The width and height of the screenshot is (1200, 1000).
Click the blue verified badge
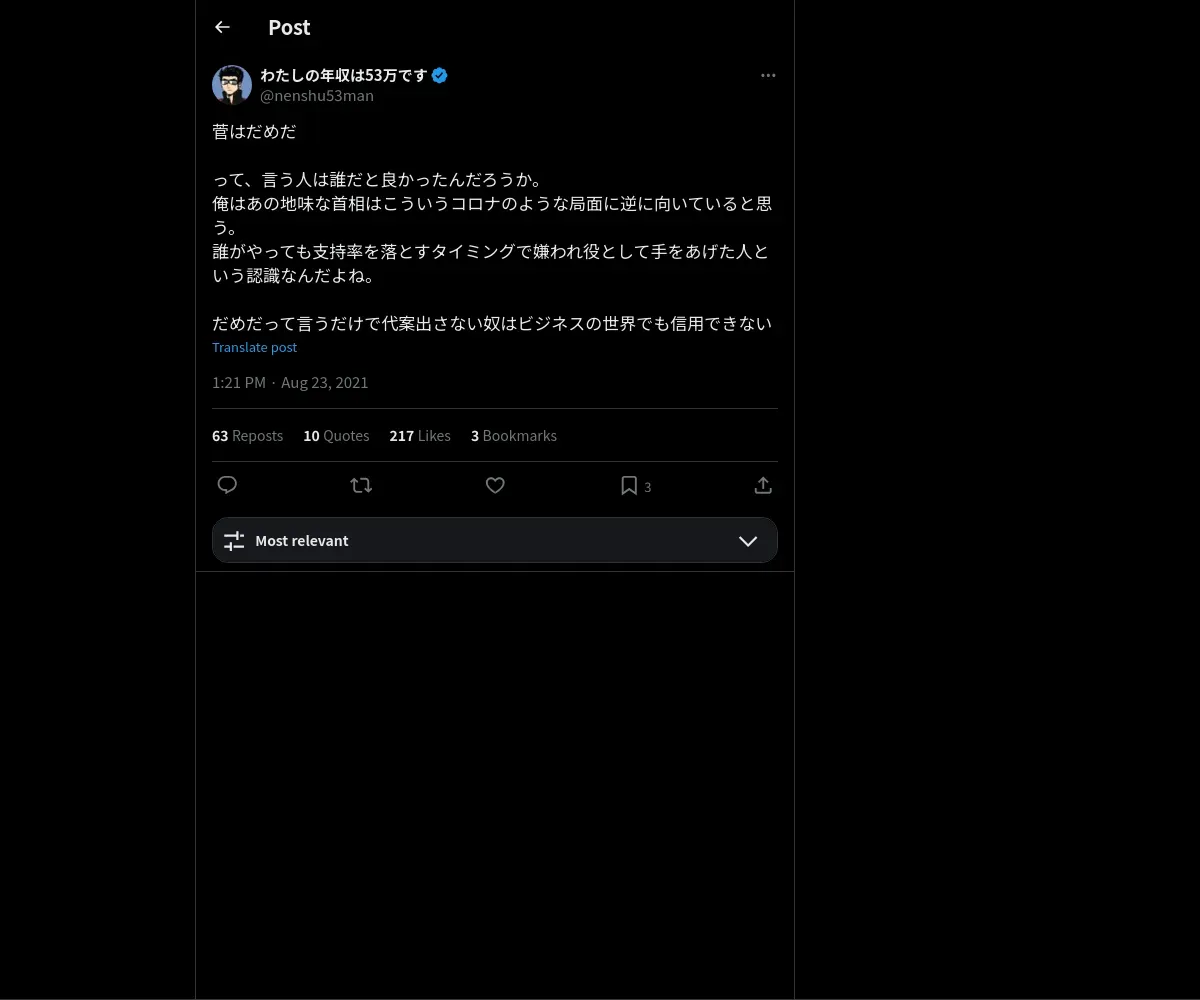[440, 75]
